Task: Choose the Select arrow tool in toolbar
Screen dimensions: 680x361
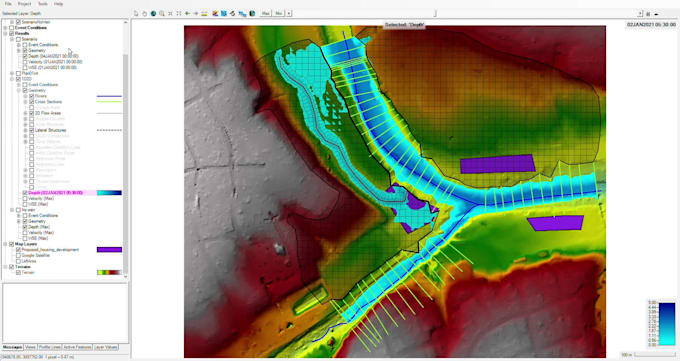Action: [x=136, y=13]
